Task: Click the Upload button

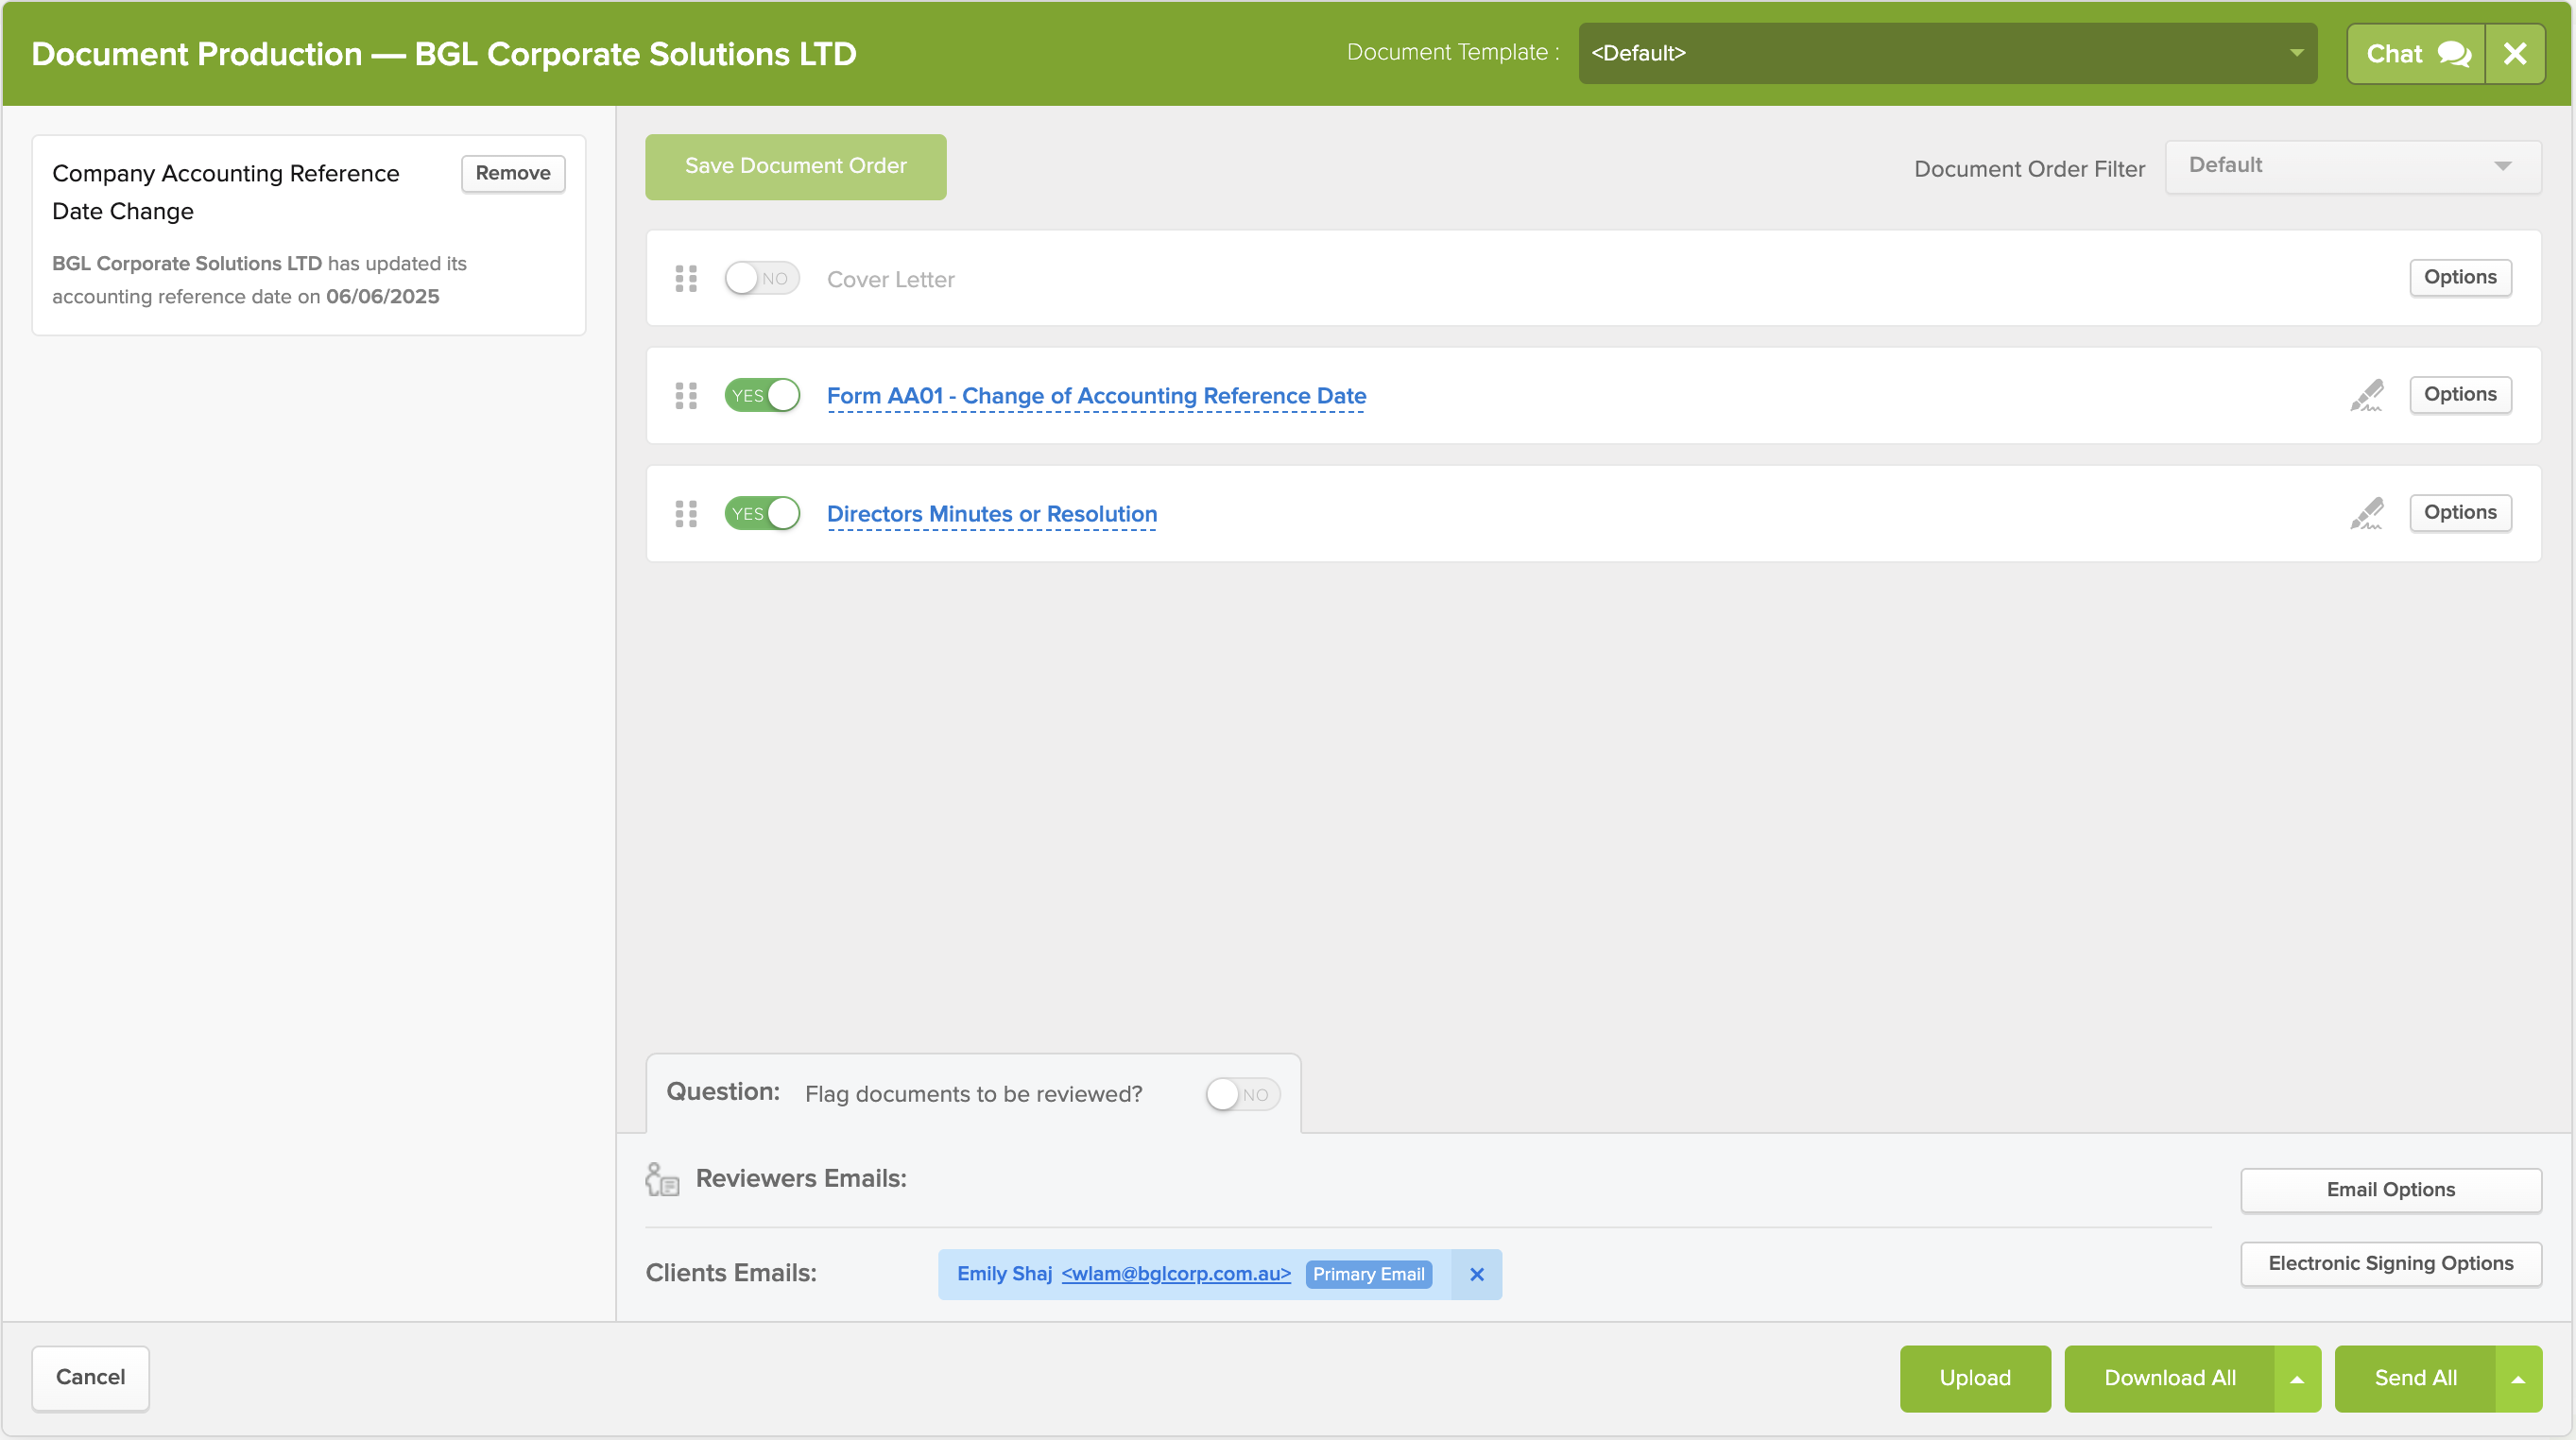Action: (1975, 1377)
